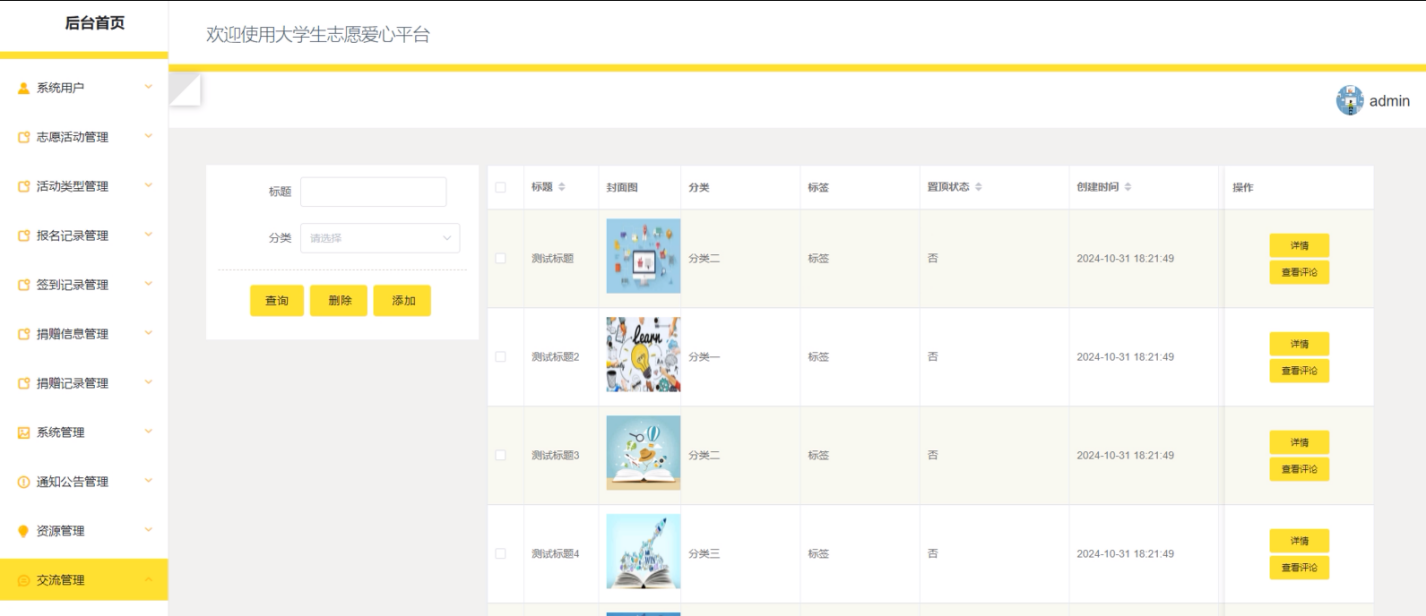
Task: Expand the 签到记录管理 chevron
Action: (x=149, y=284)
